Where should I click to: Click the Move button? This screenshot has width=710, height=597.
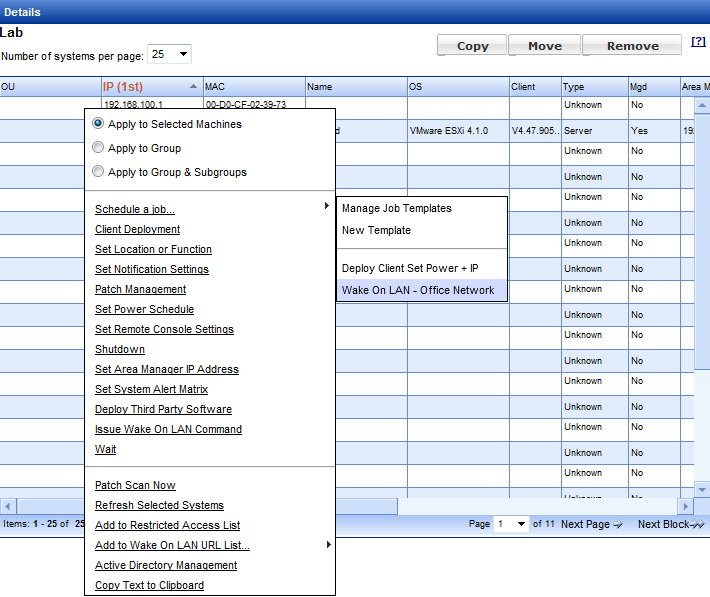coord(544,46)
